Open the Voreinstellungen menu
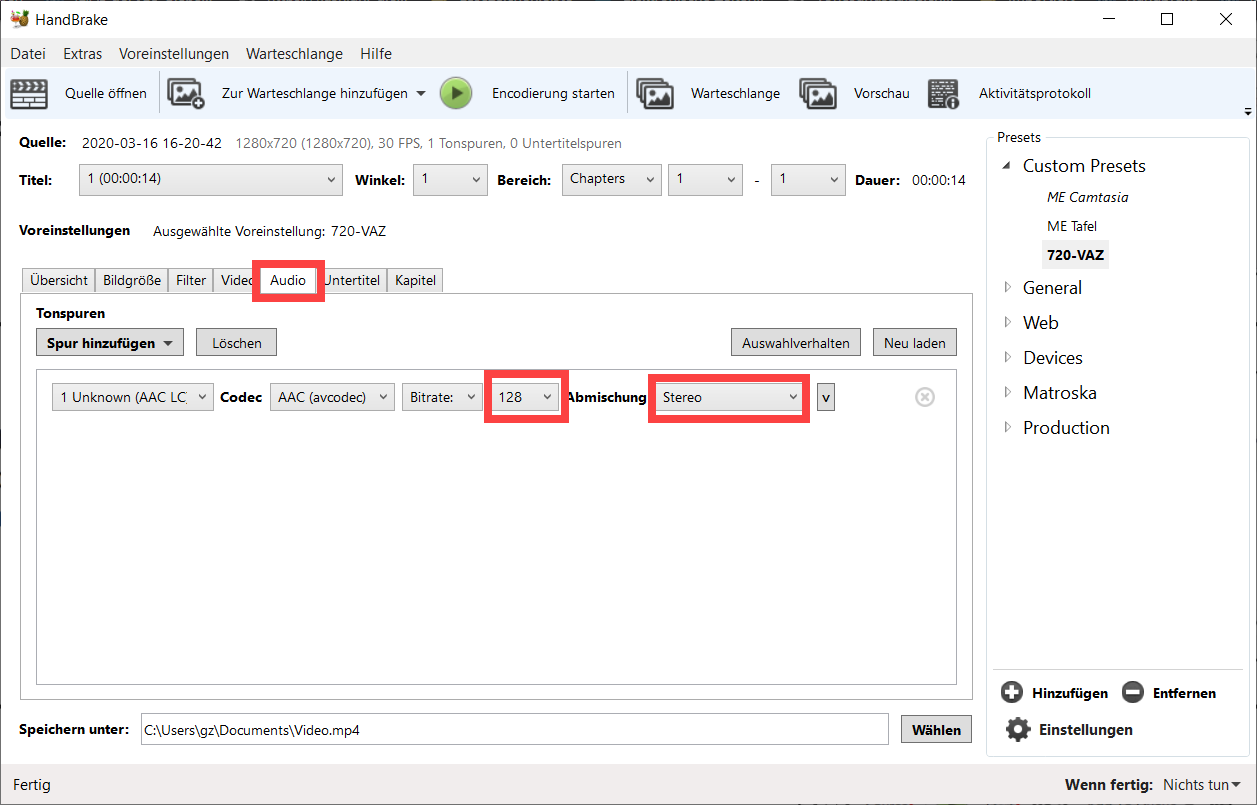 pyautogui.click(x=174, y=54)
